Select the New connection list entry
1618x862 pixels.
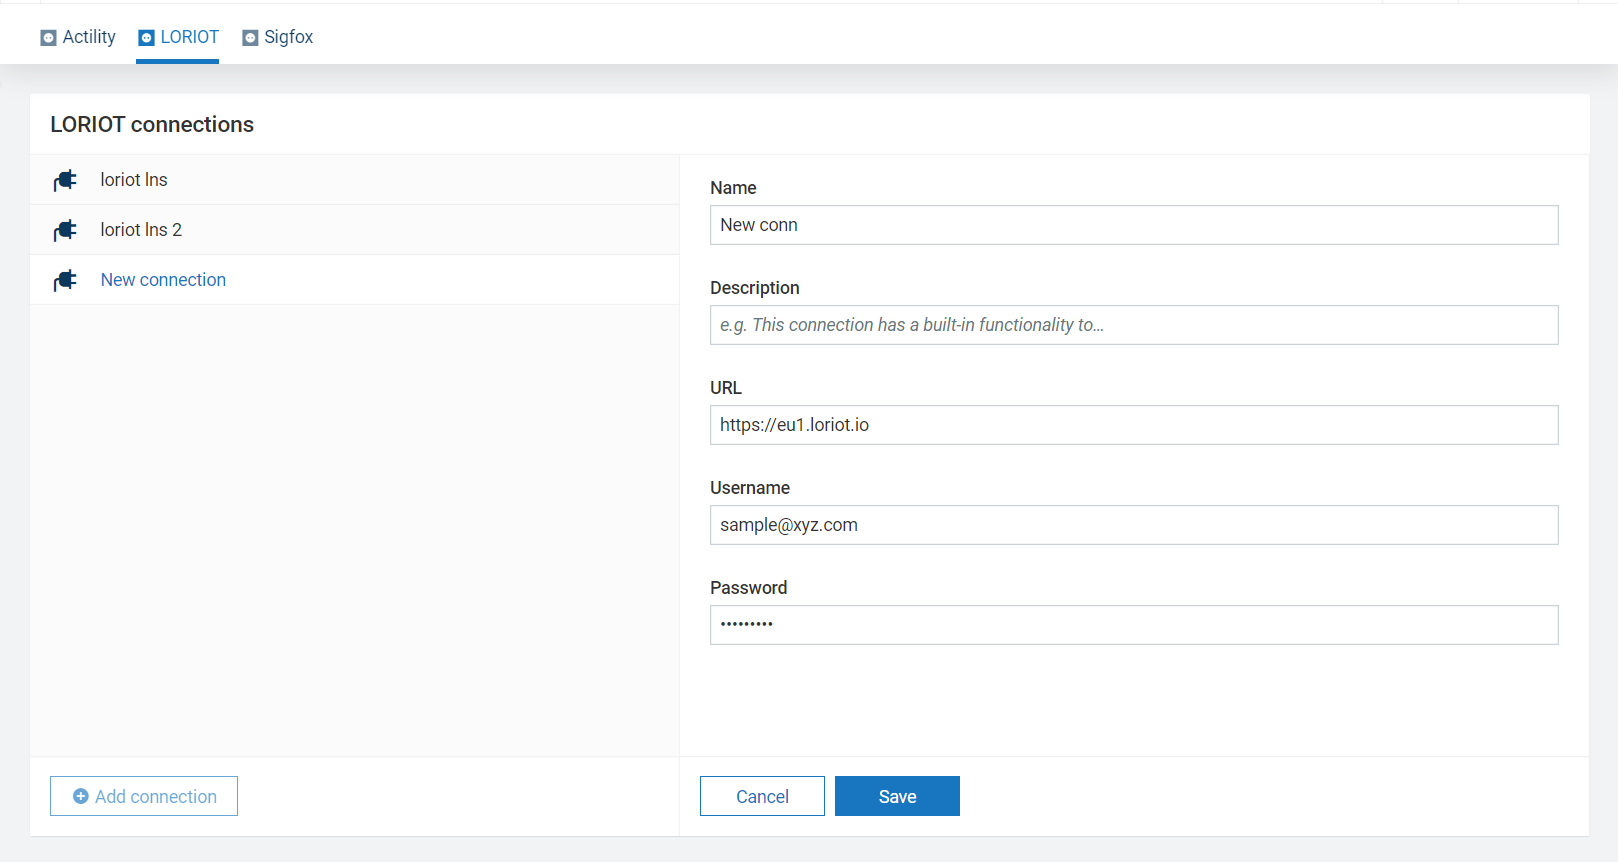163,280
